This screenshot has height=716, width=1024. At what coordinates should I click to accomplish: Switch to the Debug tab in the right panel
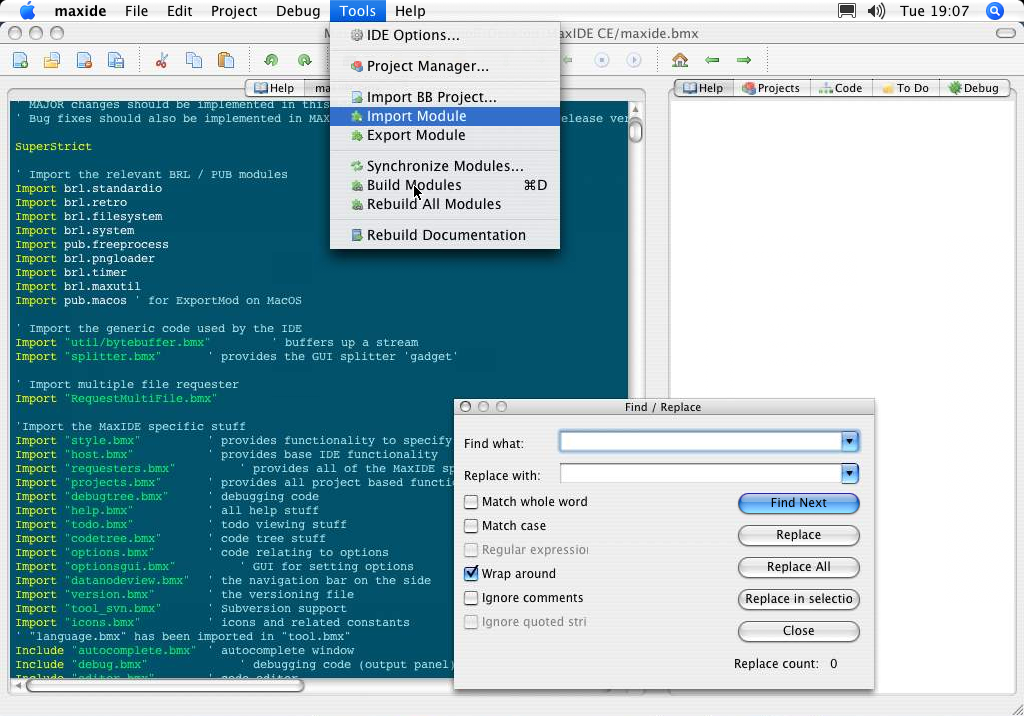coord(974,88)
